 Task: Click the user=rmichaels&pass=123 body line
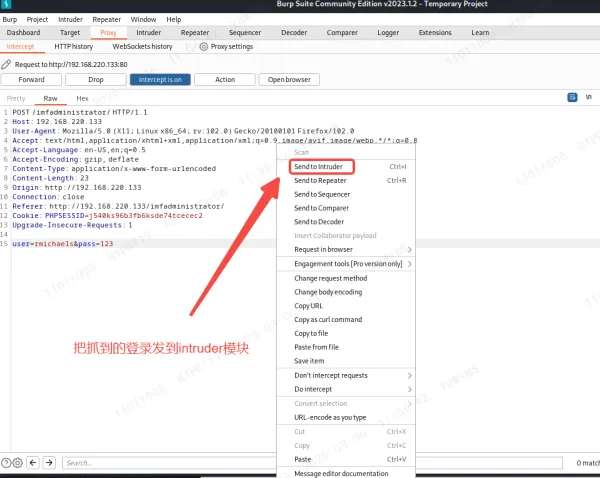point(62,244)
